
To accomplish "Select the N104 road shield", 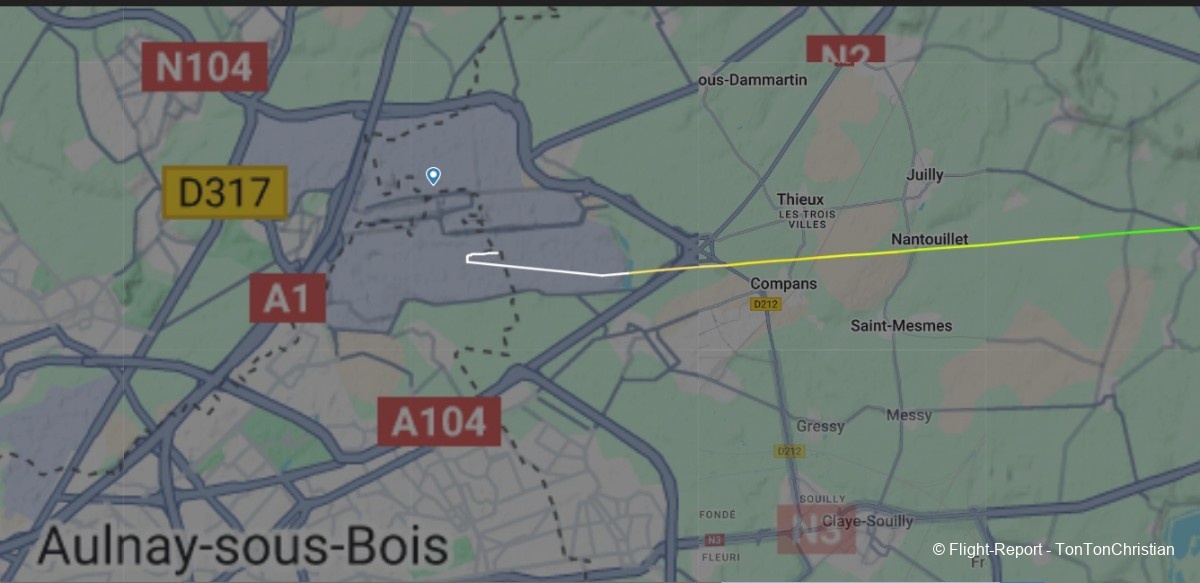I will [205, 67].
